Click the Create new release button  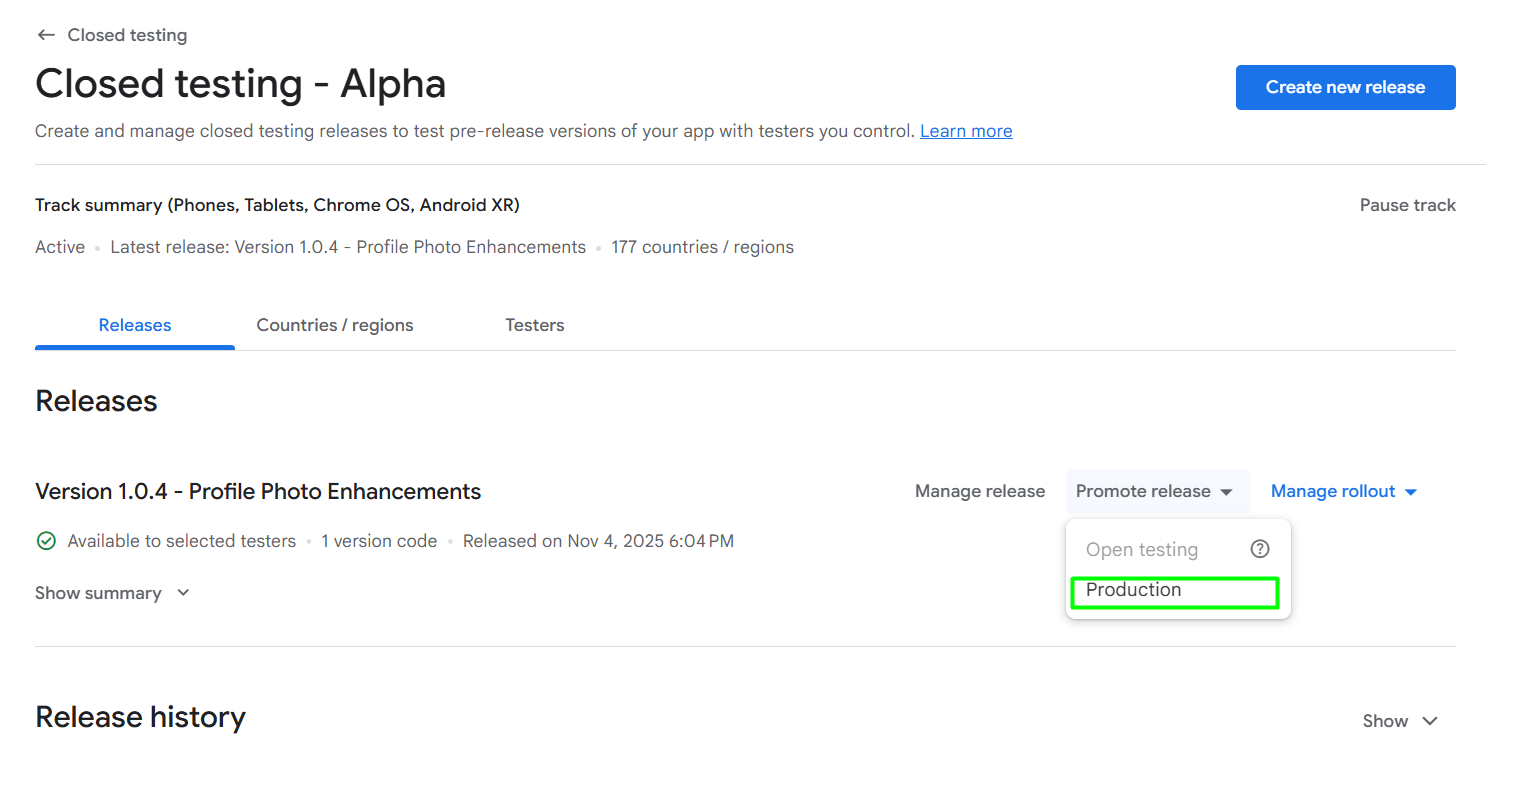coord(1345,87)
